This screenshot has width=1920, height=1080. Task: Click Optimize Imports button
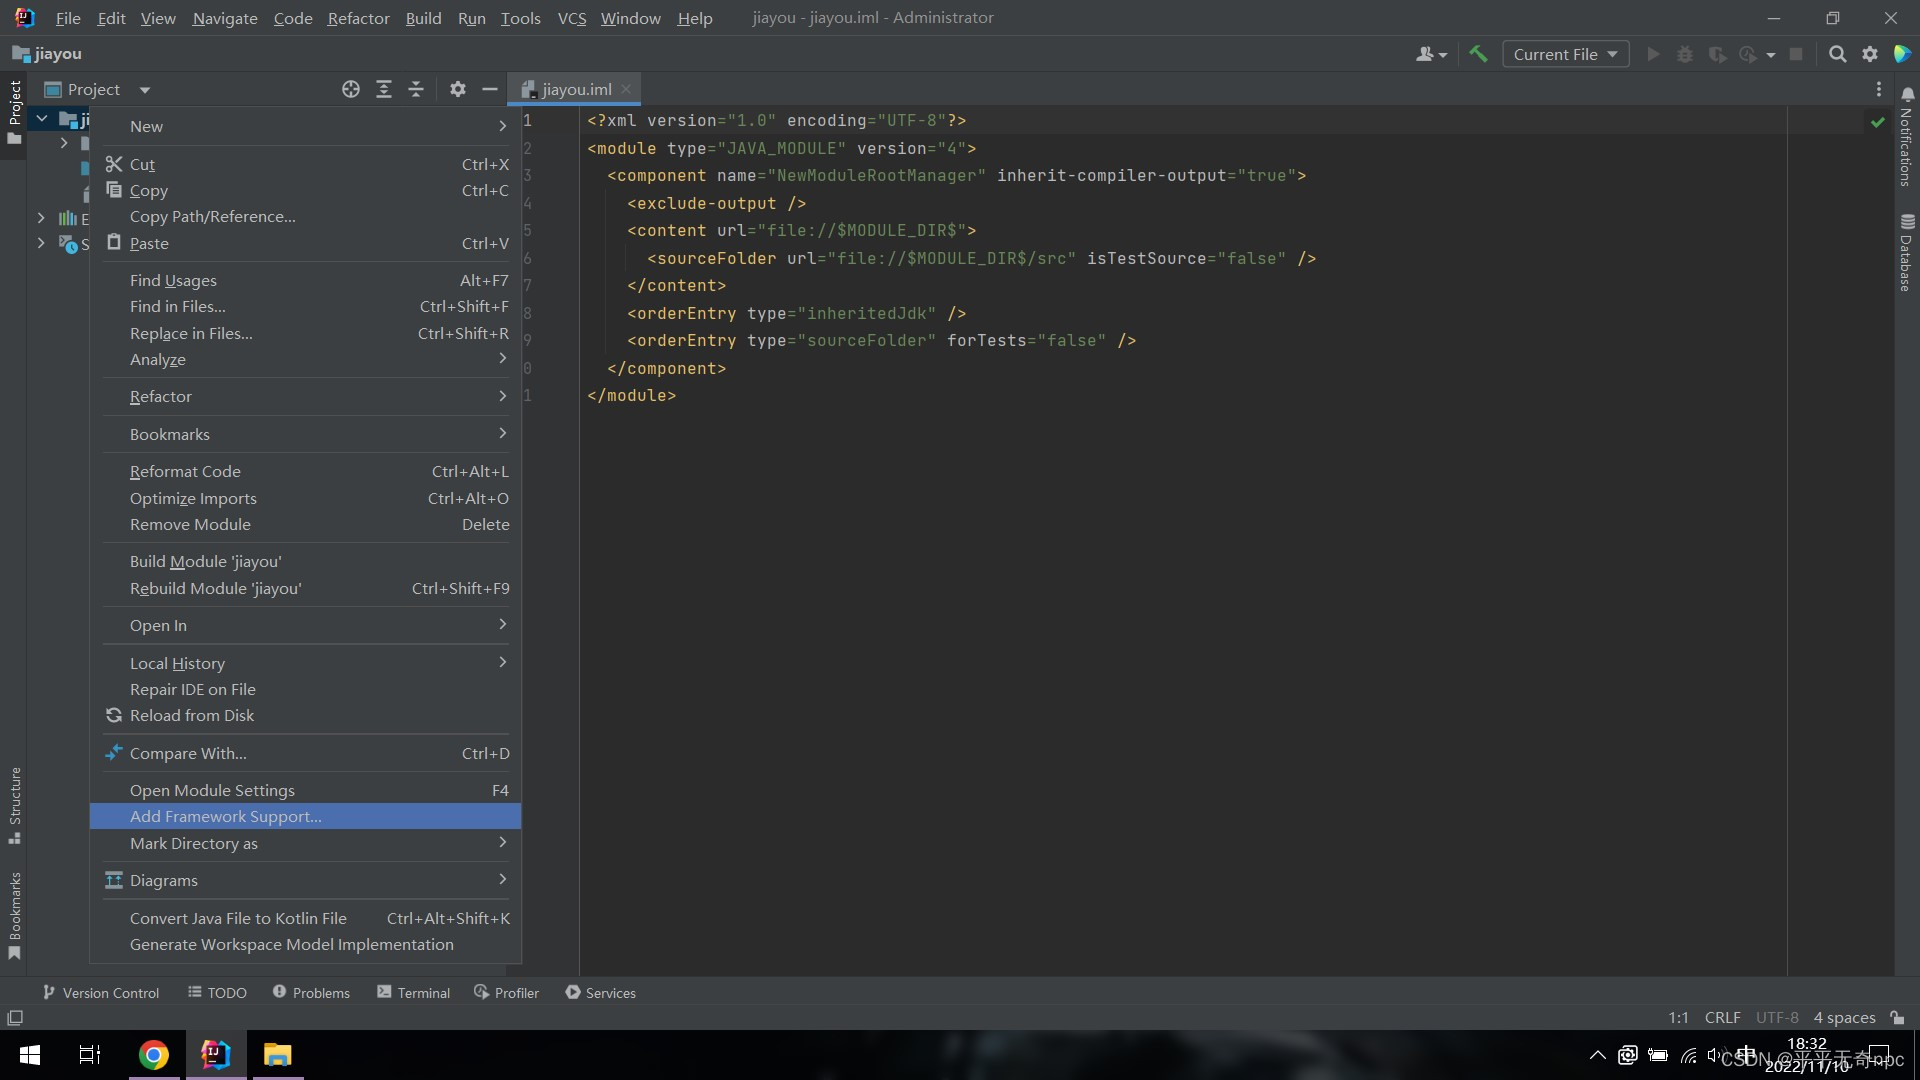(x=193, y=497)
